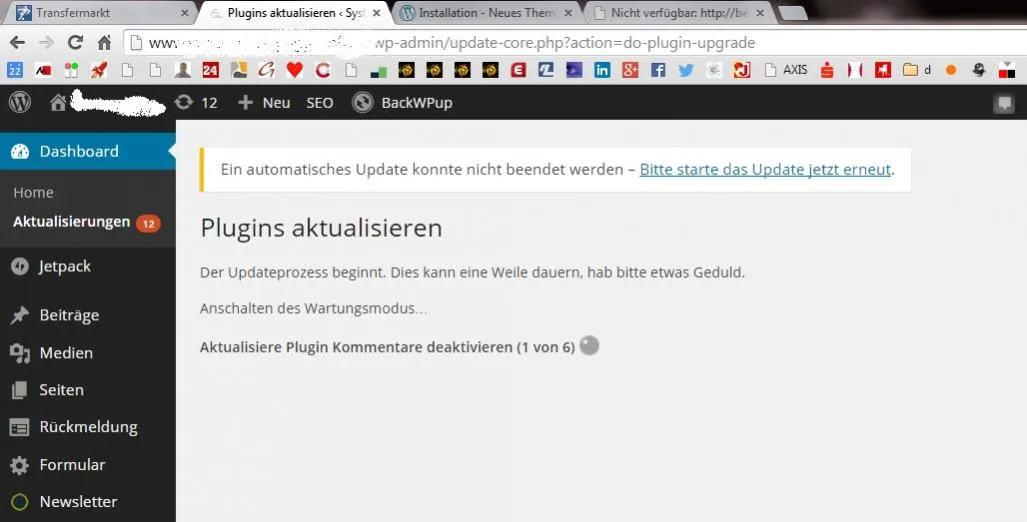Click the plus Neu icon
The image size is (1027, 522).
pyautogui.click(x=245, y=103)
